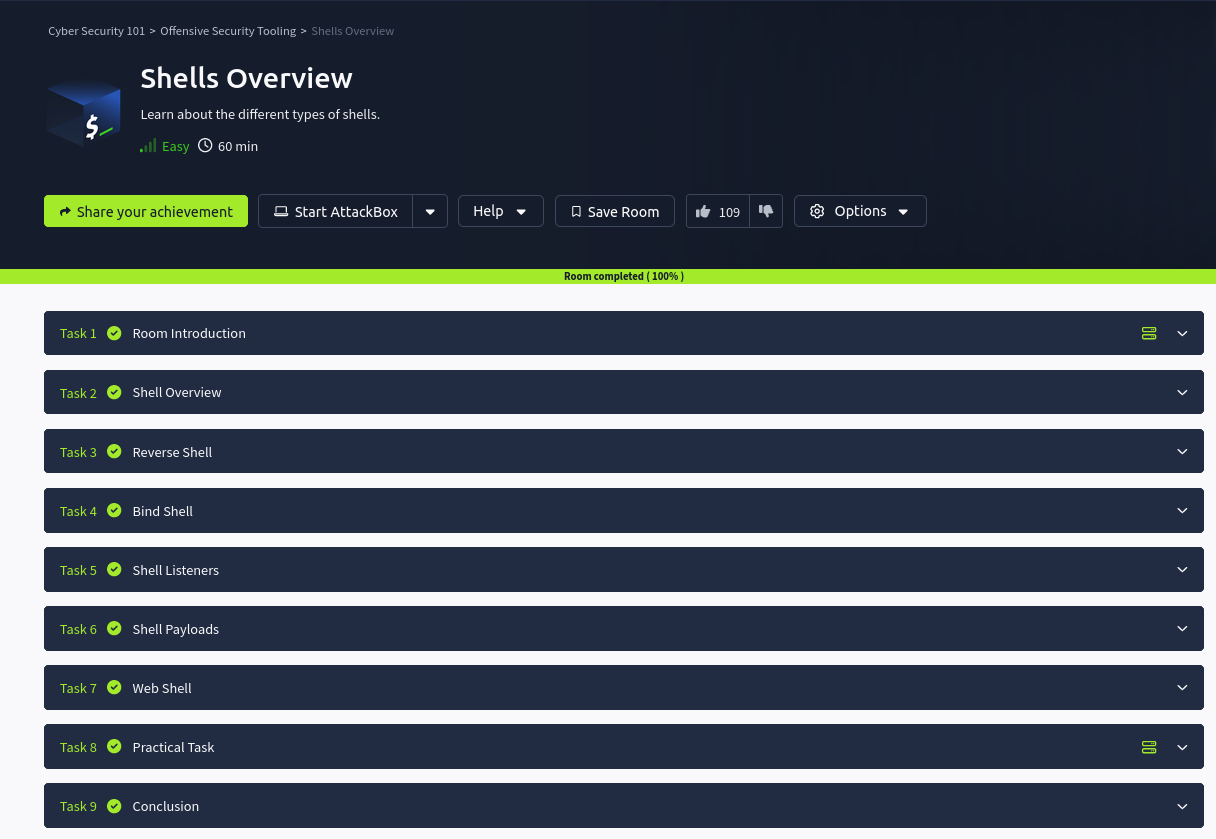Open the Help menu

point(500,211)
